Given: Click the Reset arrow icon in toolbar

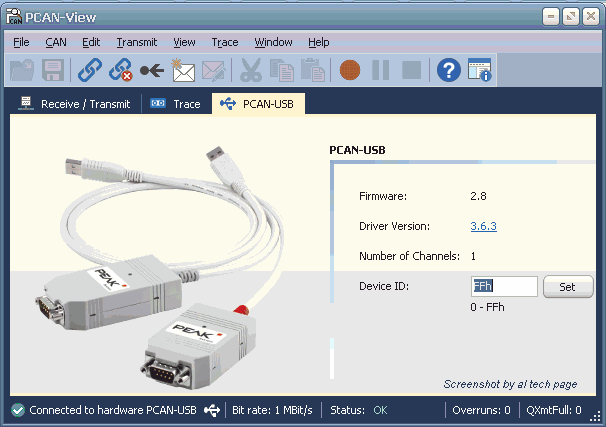Looking at the screenshot, I should tap(152, 70).
